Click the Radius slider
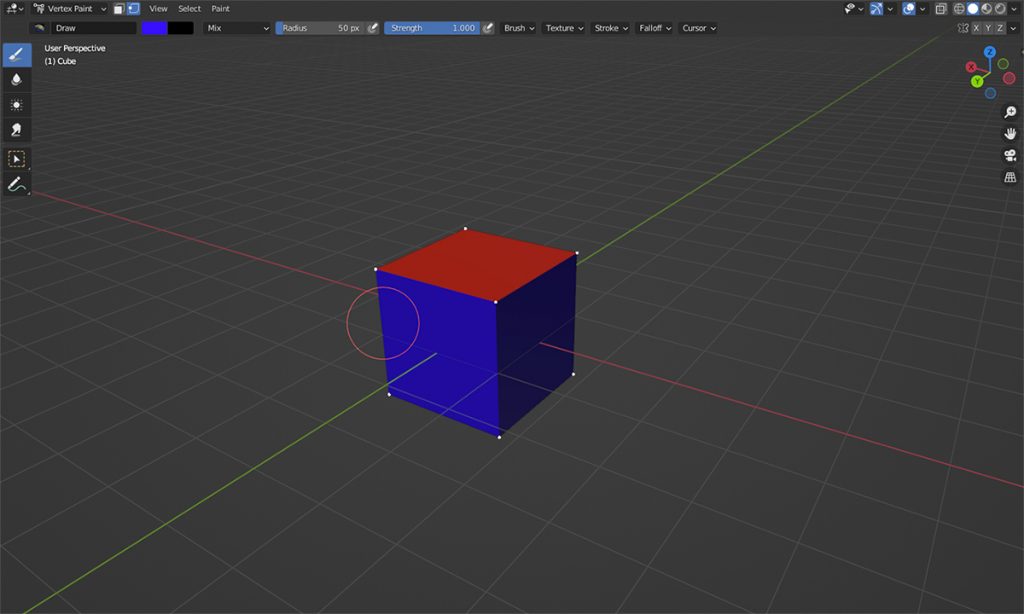Image resolution: width=1024 pixels, height=614 pixels. (x=320, y=28)
